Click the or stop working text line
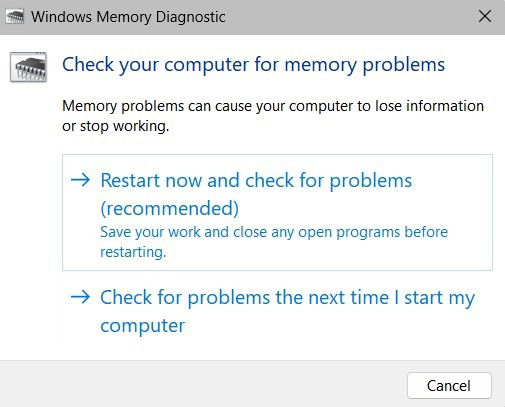505x407 pixels. click(x=116, y=126)
